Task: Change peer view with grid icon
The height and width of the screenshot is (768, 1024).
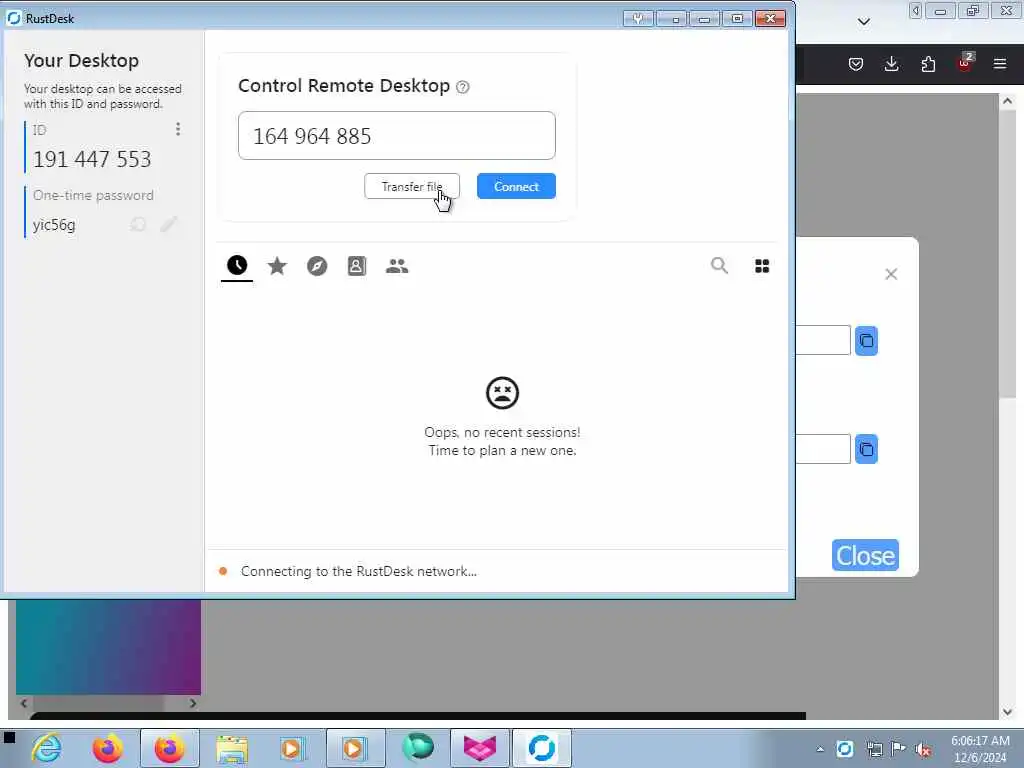Action: tap(761, 266)
